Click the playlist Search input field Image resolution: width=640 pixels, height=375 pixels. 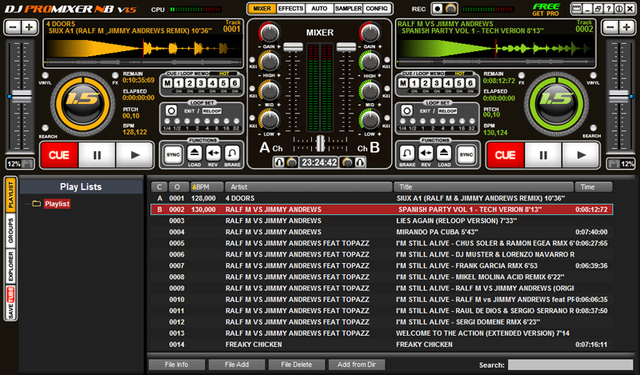point(570,365)
